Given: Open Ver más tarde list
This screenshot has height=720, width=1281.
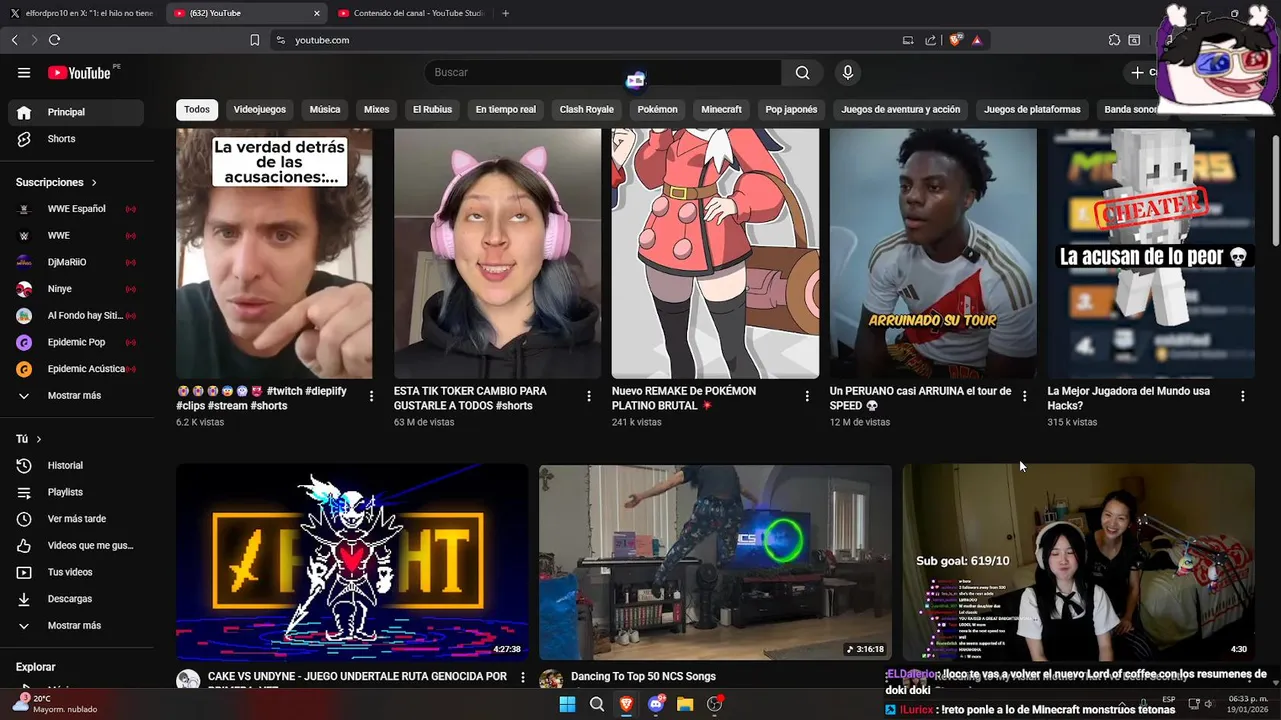Looking at the screenshot, I should [x=76, y=519].
